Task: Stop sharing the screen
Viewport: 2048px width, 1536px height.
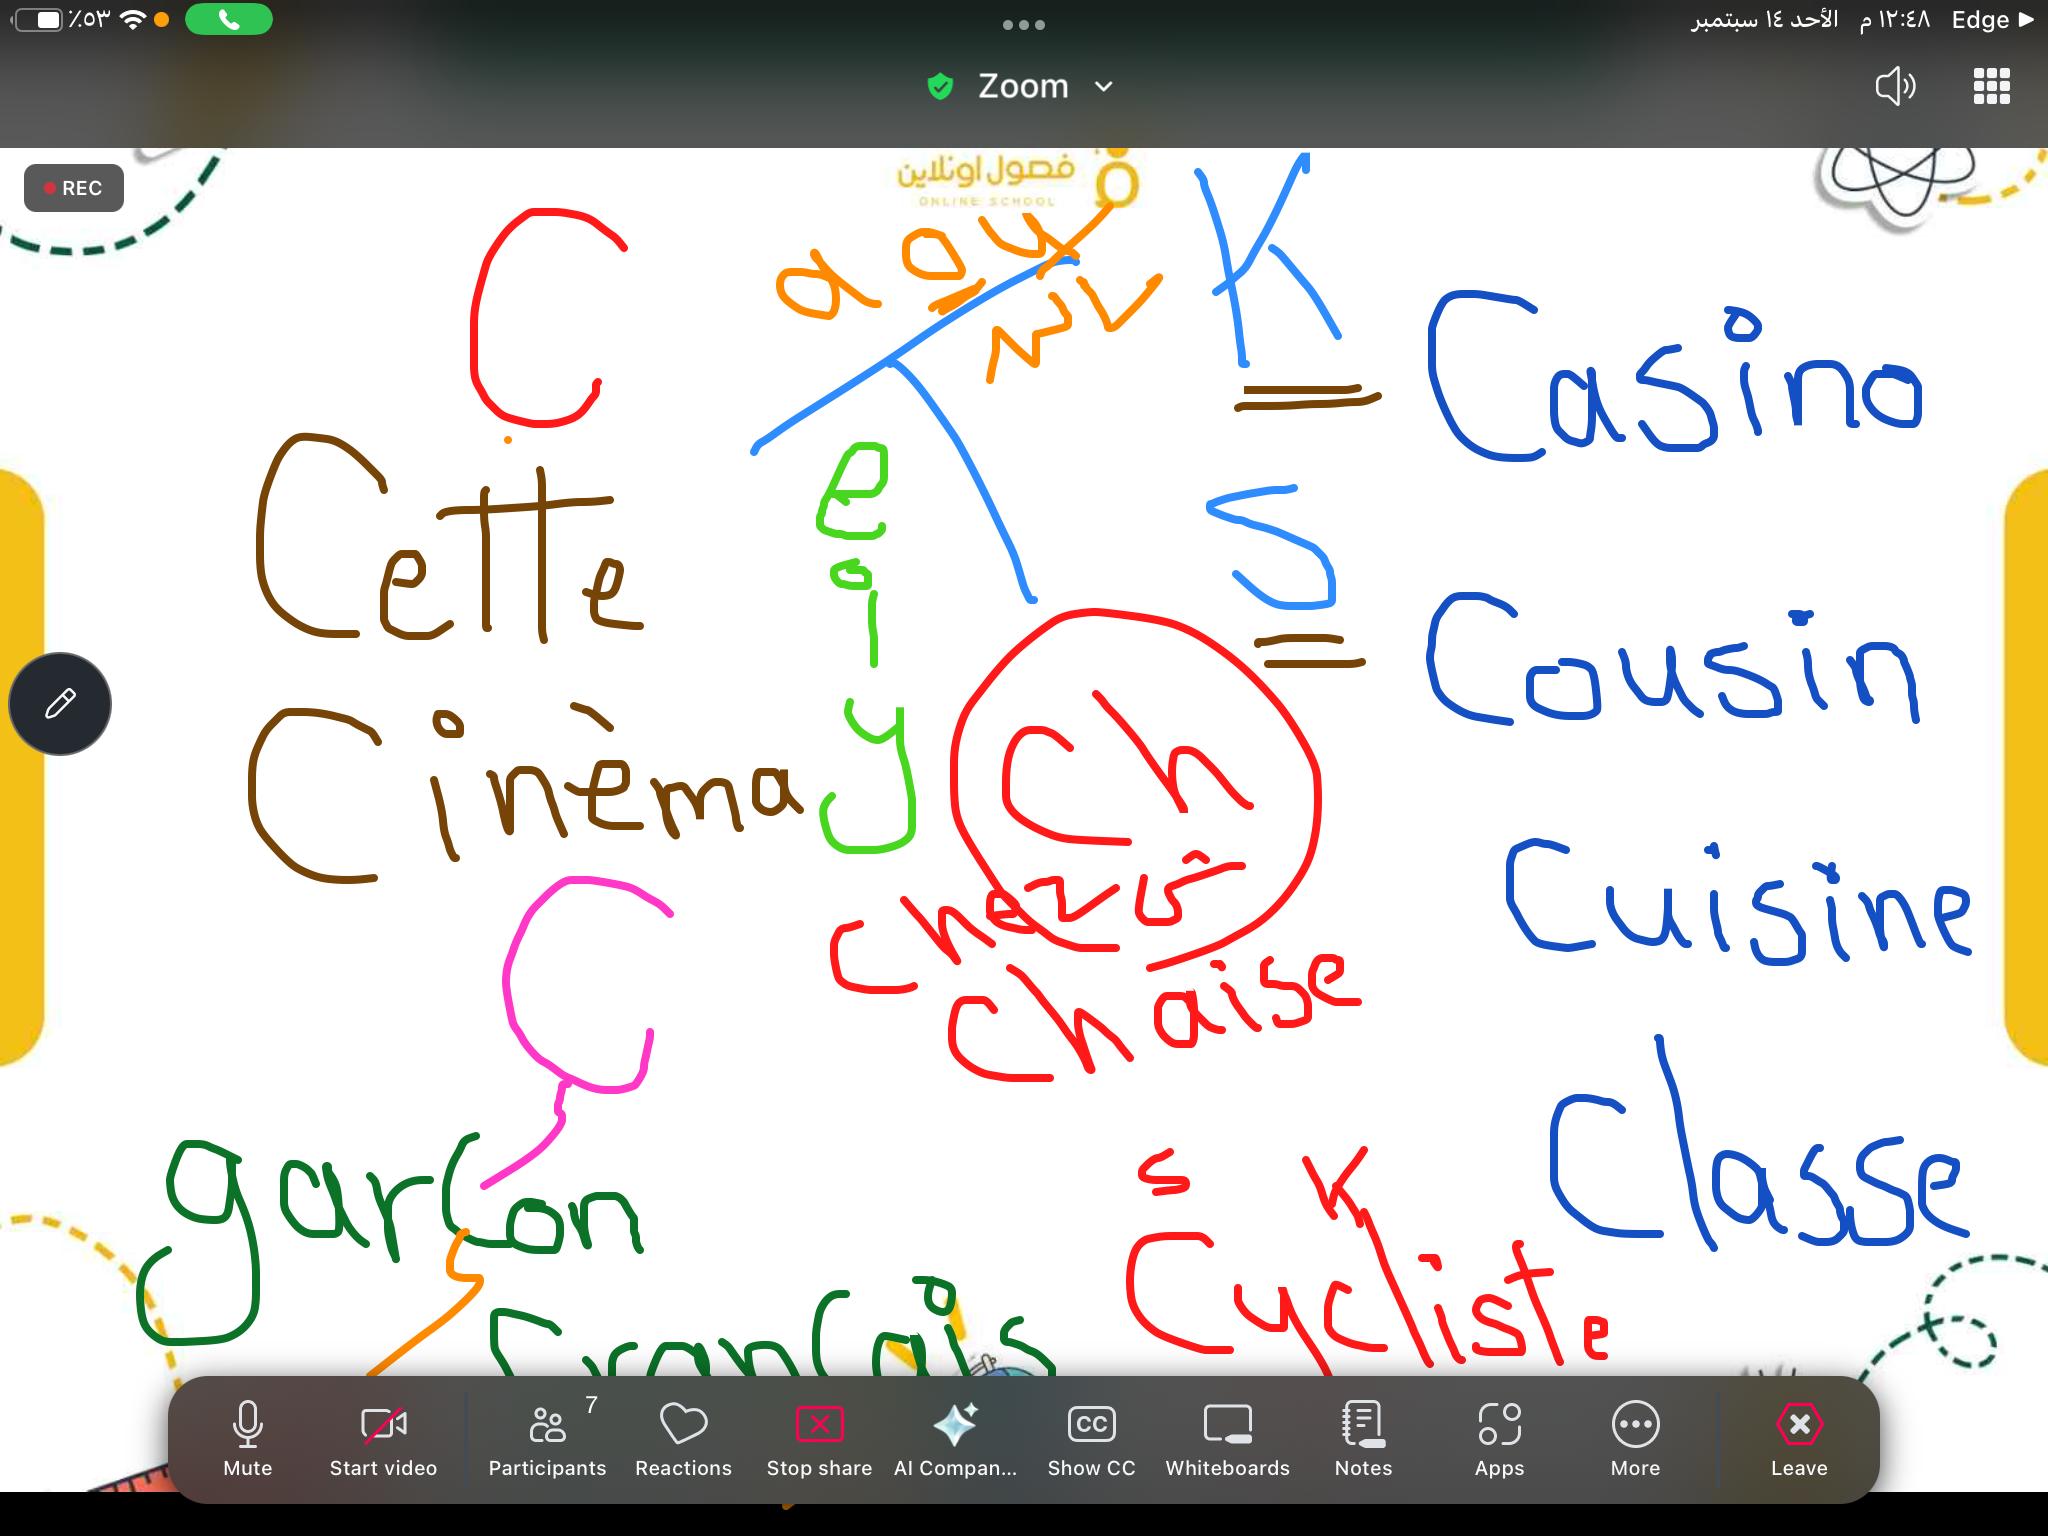Action: point(819,1438)
